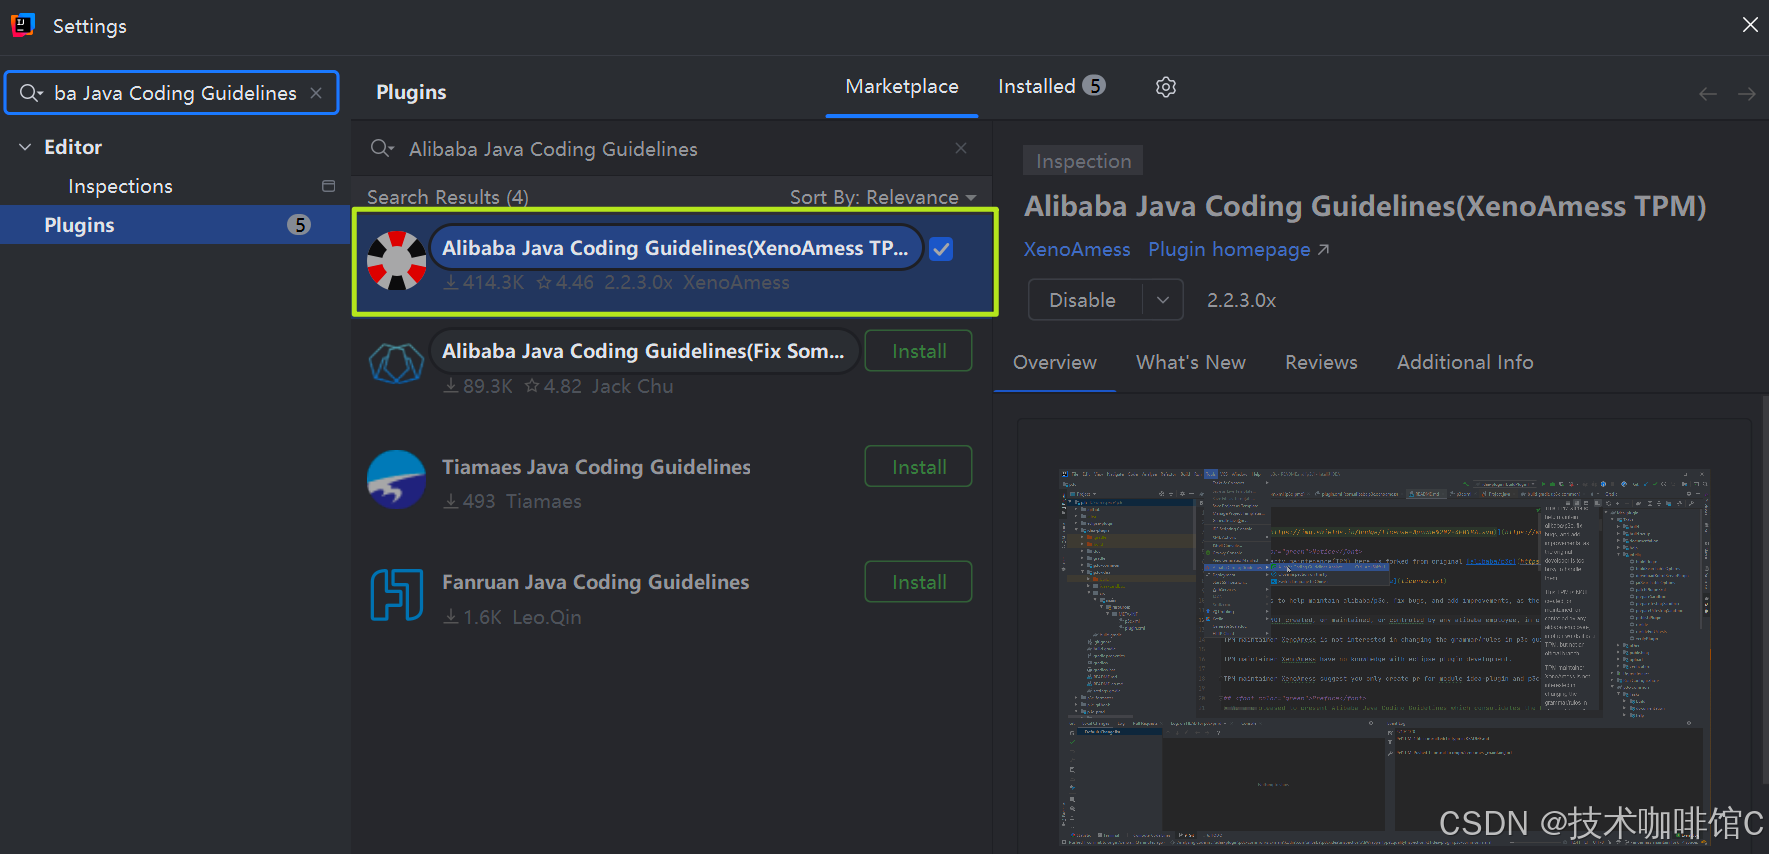This screenshot has width=1769, height=854.
Task: Click the Inspections project-level settings icon
Action: (328, 186)
